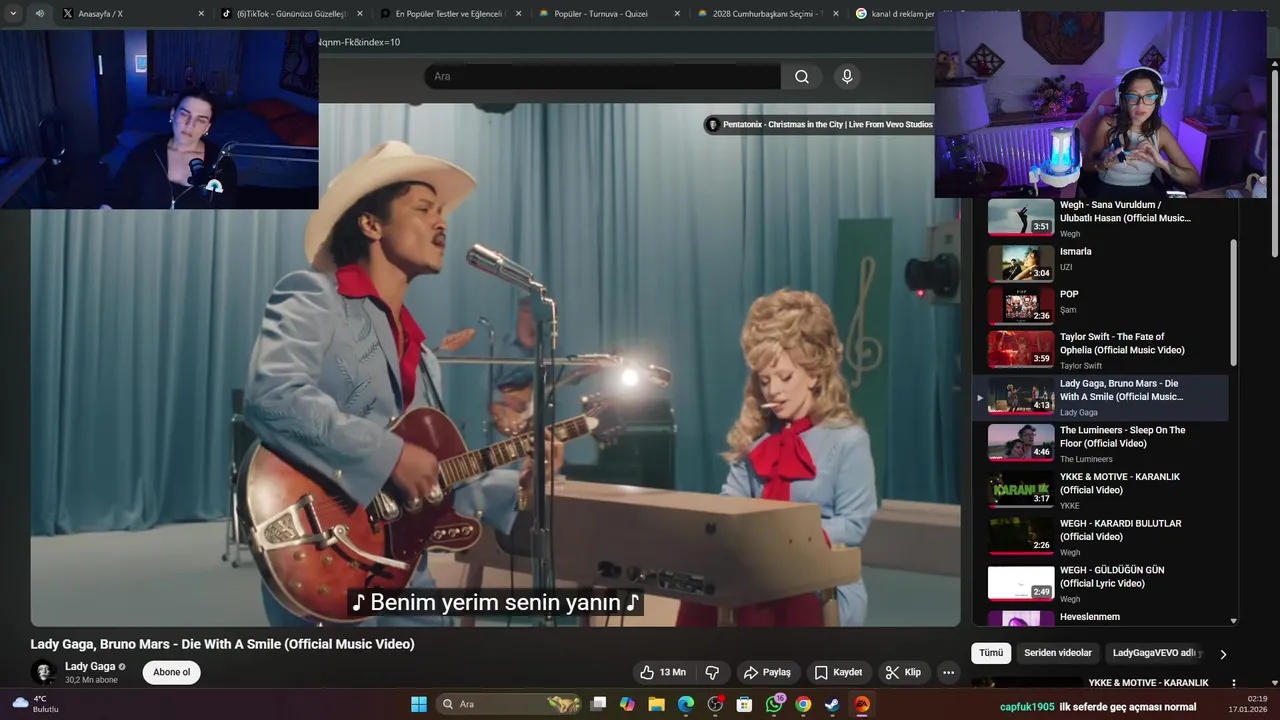Open File Explorer on the taskbar
Screen dimensions: 1280x720
tap(656, 704)
